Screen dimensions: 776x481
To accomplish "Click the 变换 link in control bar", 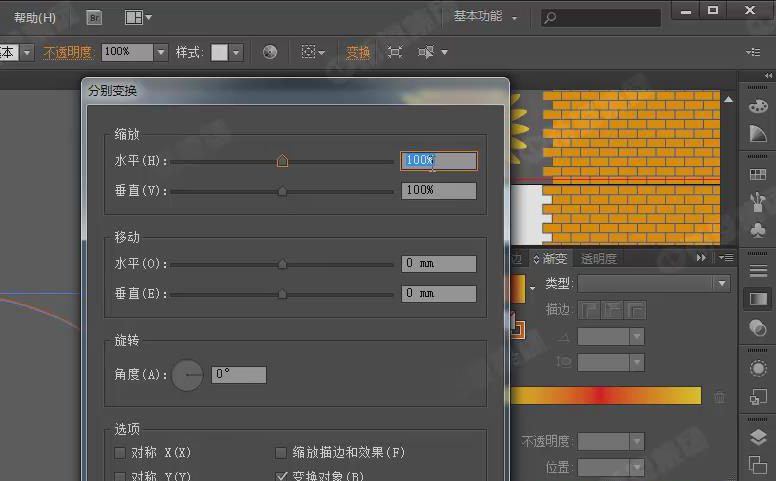I will coord(357,52).
